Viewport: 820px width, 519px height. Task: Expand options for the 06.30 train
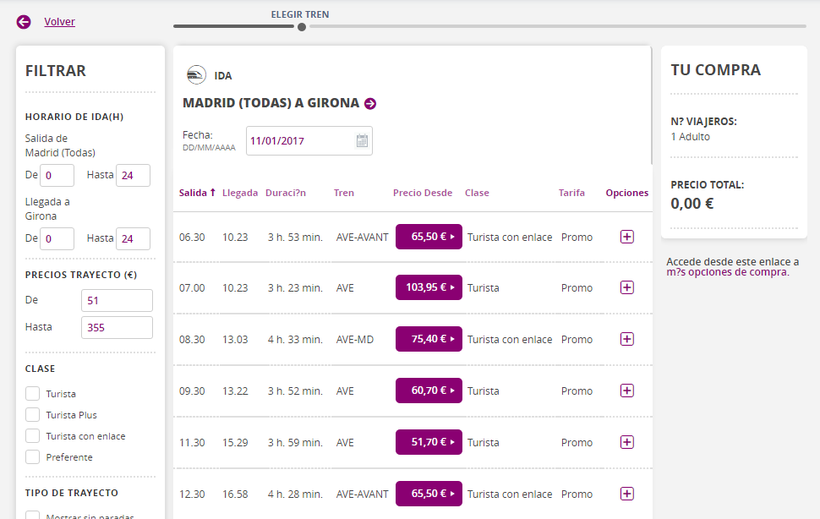pyautogui.click(x=627, y=237)
